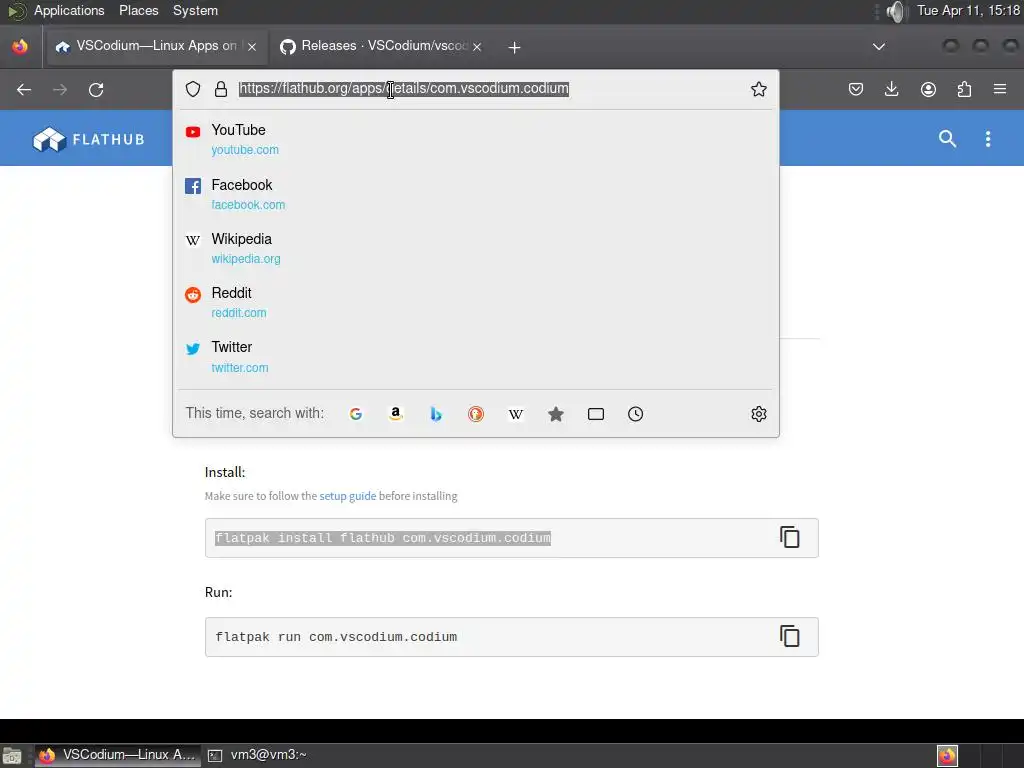Adjust volume via speaker tray icon
The width and height of the screenshot is (1024, 768).
click(x=898, y=11)
